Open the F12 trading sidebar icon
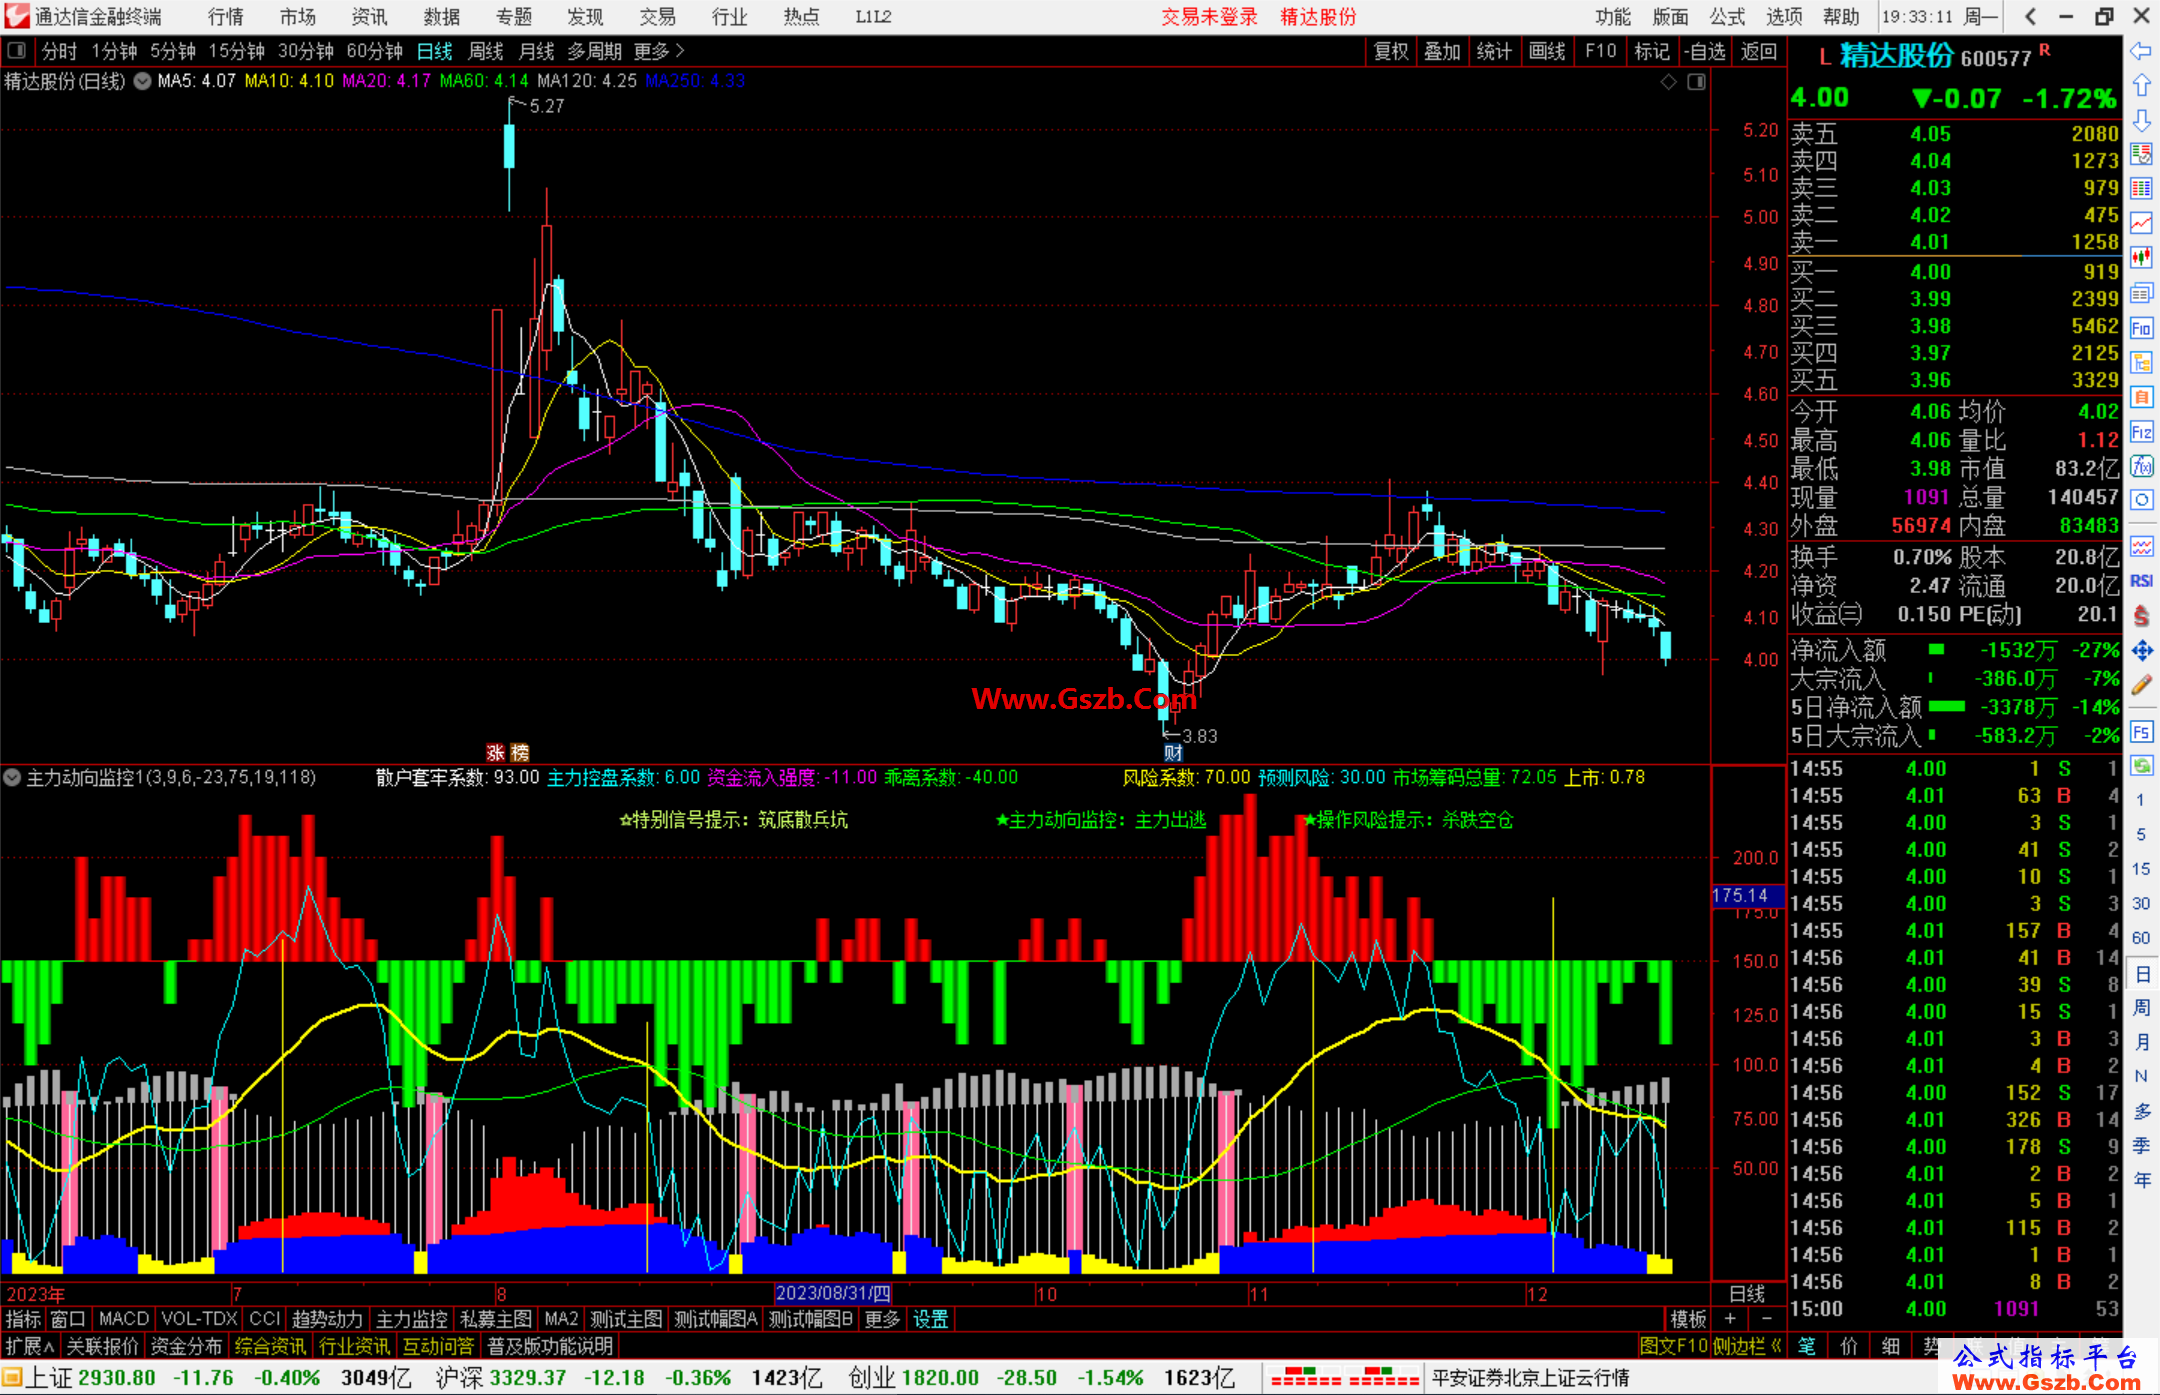Screen dimensions: 2160x1395 (x=2141, y=432)
